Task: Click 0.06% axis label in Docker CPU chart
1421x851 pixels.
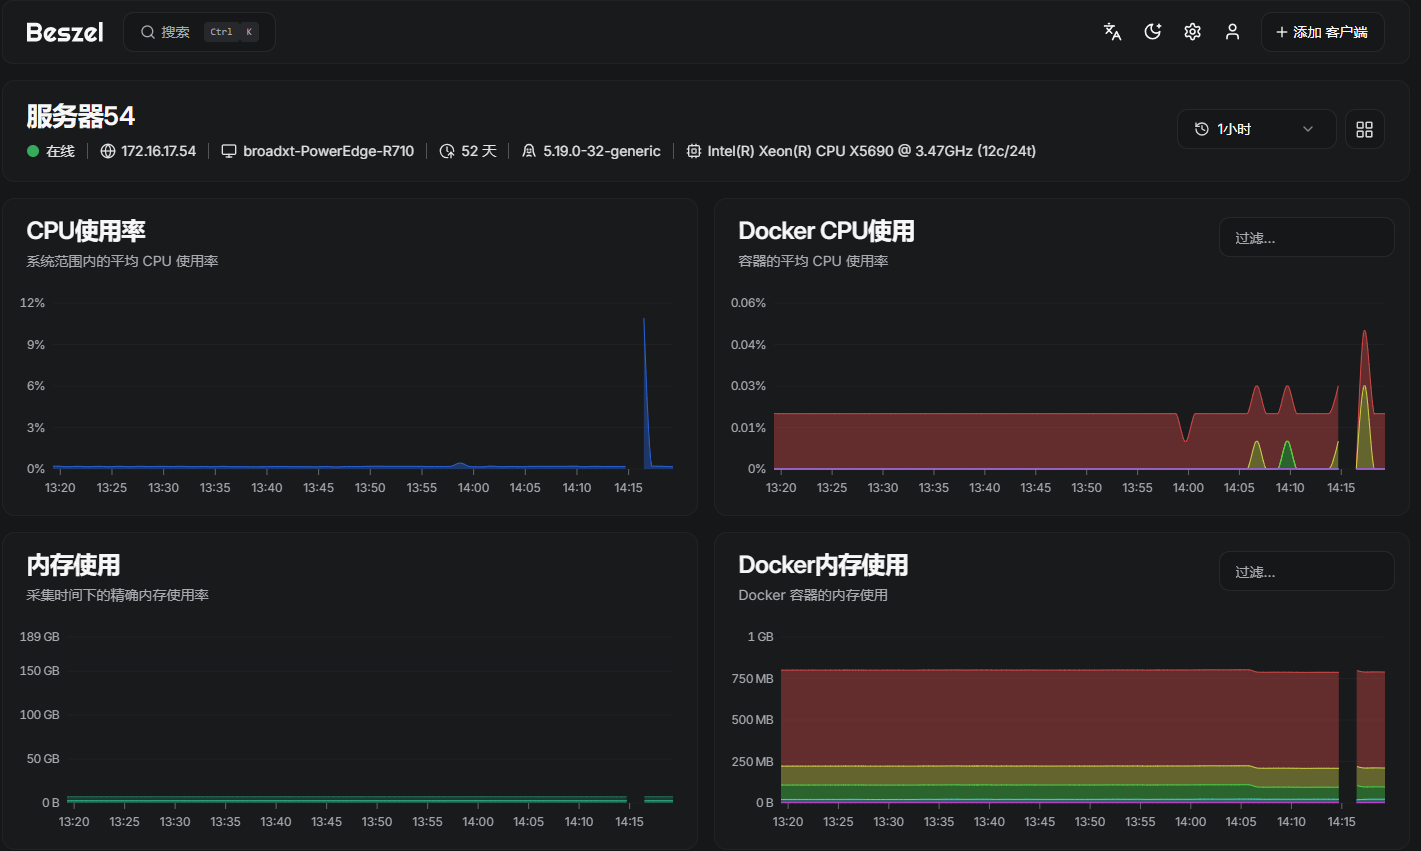Action: [x=748, y=303]
